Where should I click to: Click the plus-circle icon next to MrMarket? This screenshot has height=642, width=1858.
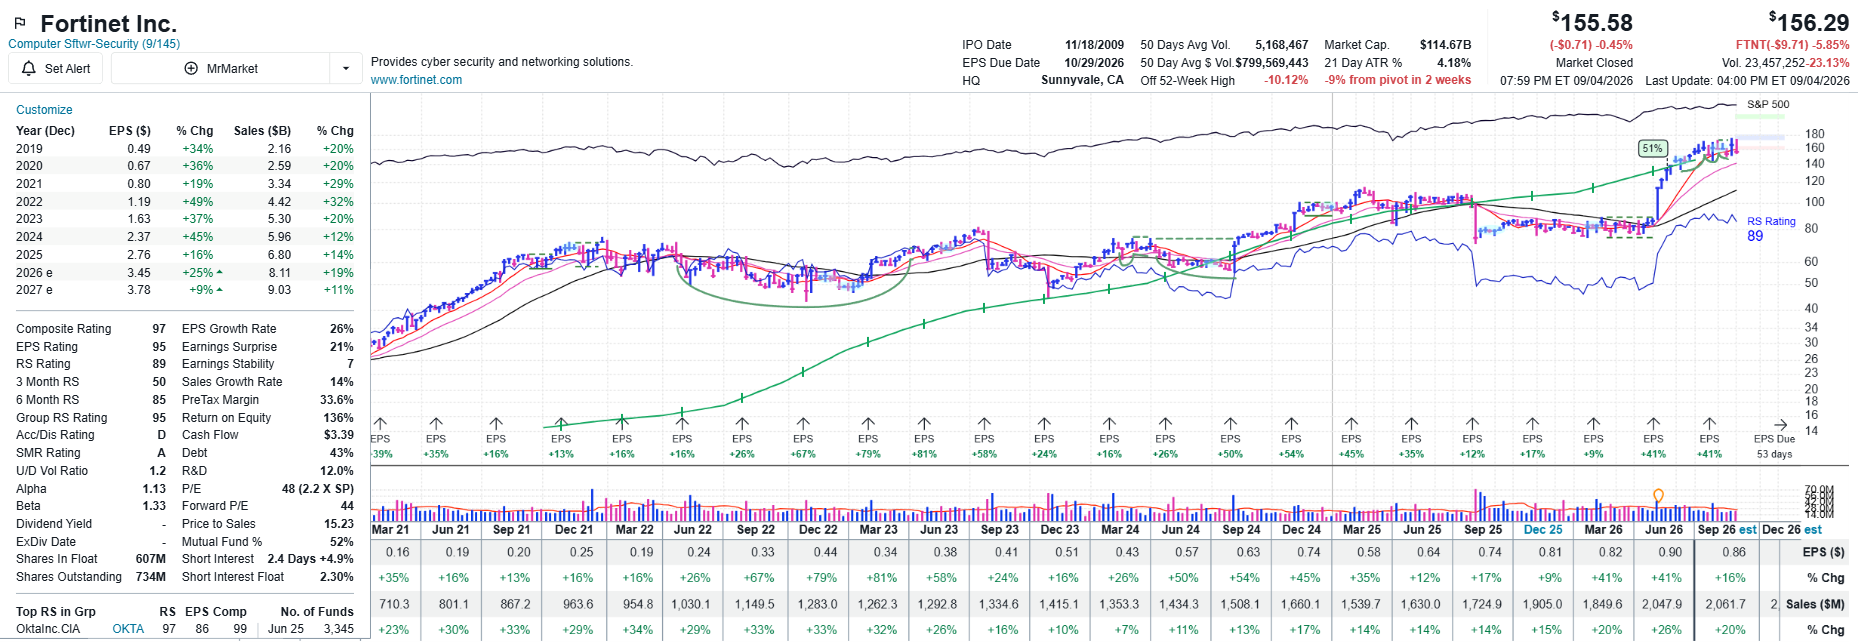point(191,69)
